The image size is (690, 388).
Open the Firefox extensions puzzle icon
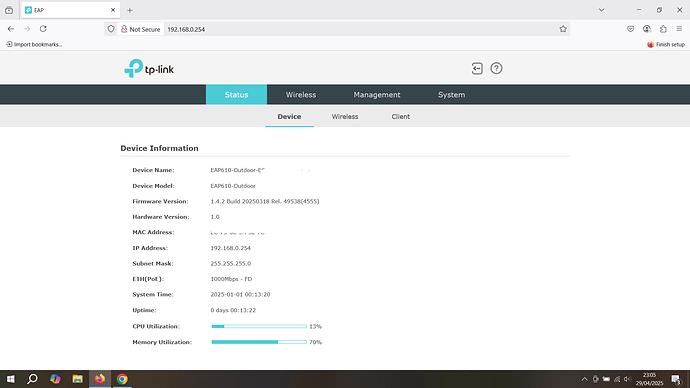coord(663,29)
